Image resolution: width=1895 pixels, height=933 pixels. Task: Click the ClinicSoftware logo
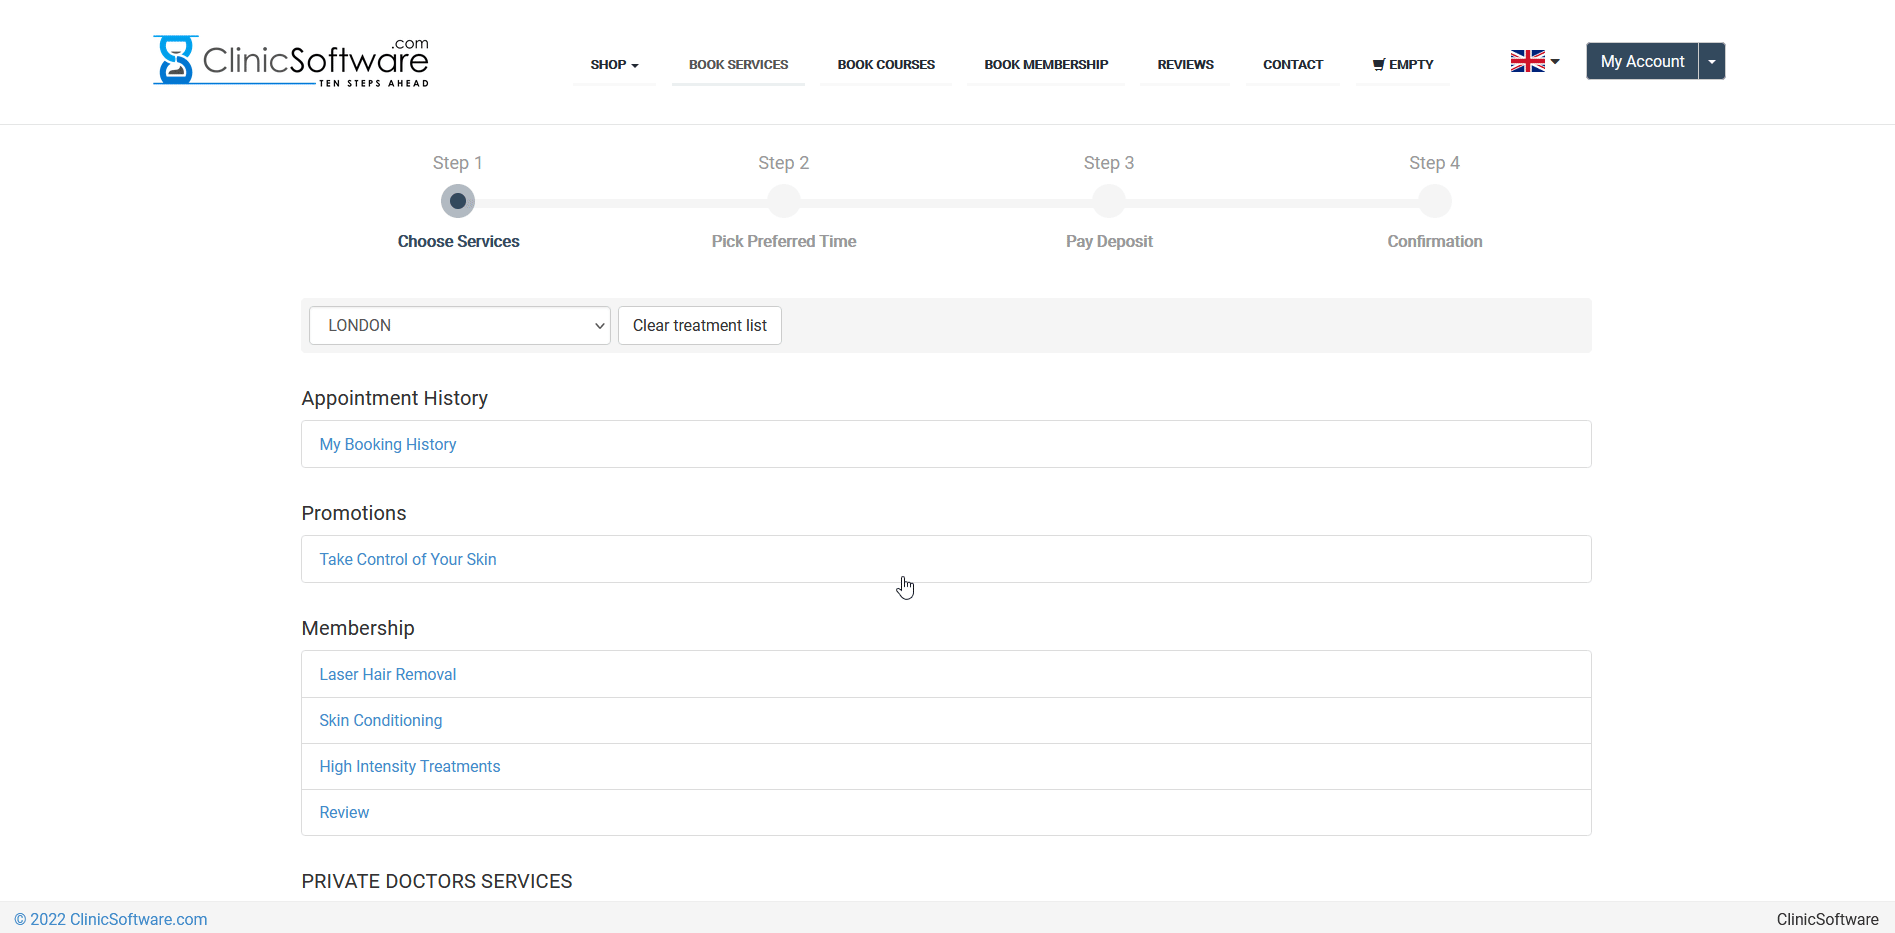coord(291,61)
